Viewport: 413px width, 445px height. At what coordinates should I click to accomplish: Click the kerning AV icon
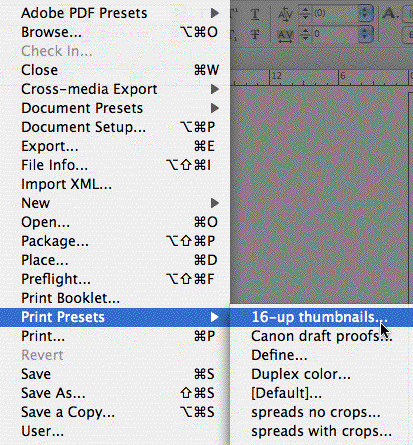[x=285, y=14]
